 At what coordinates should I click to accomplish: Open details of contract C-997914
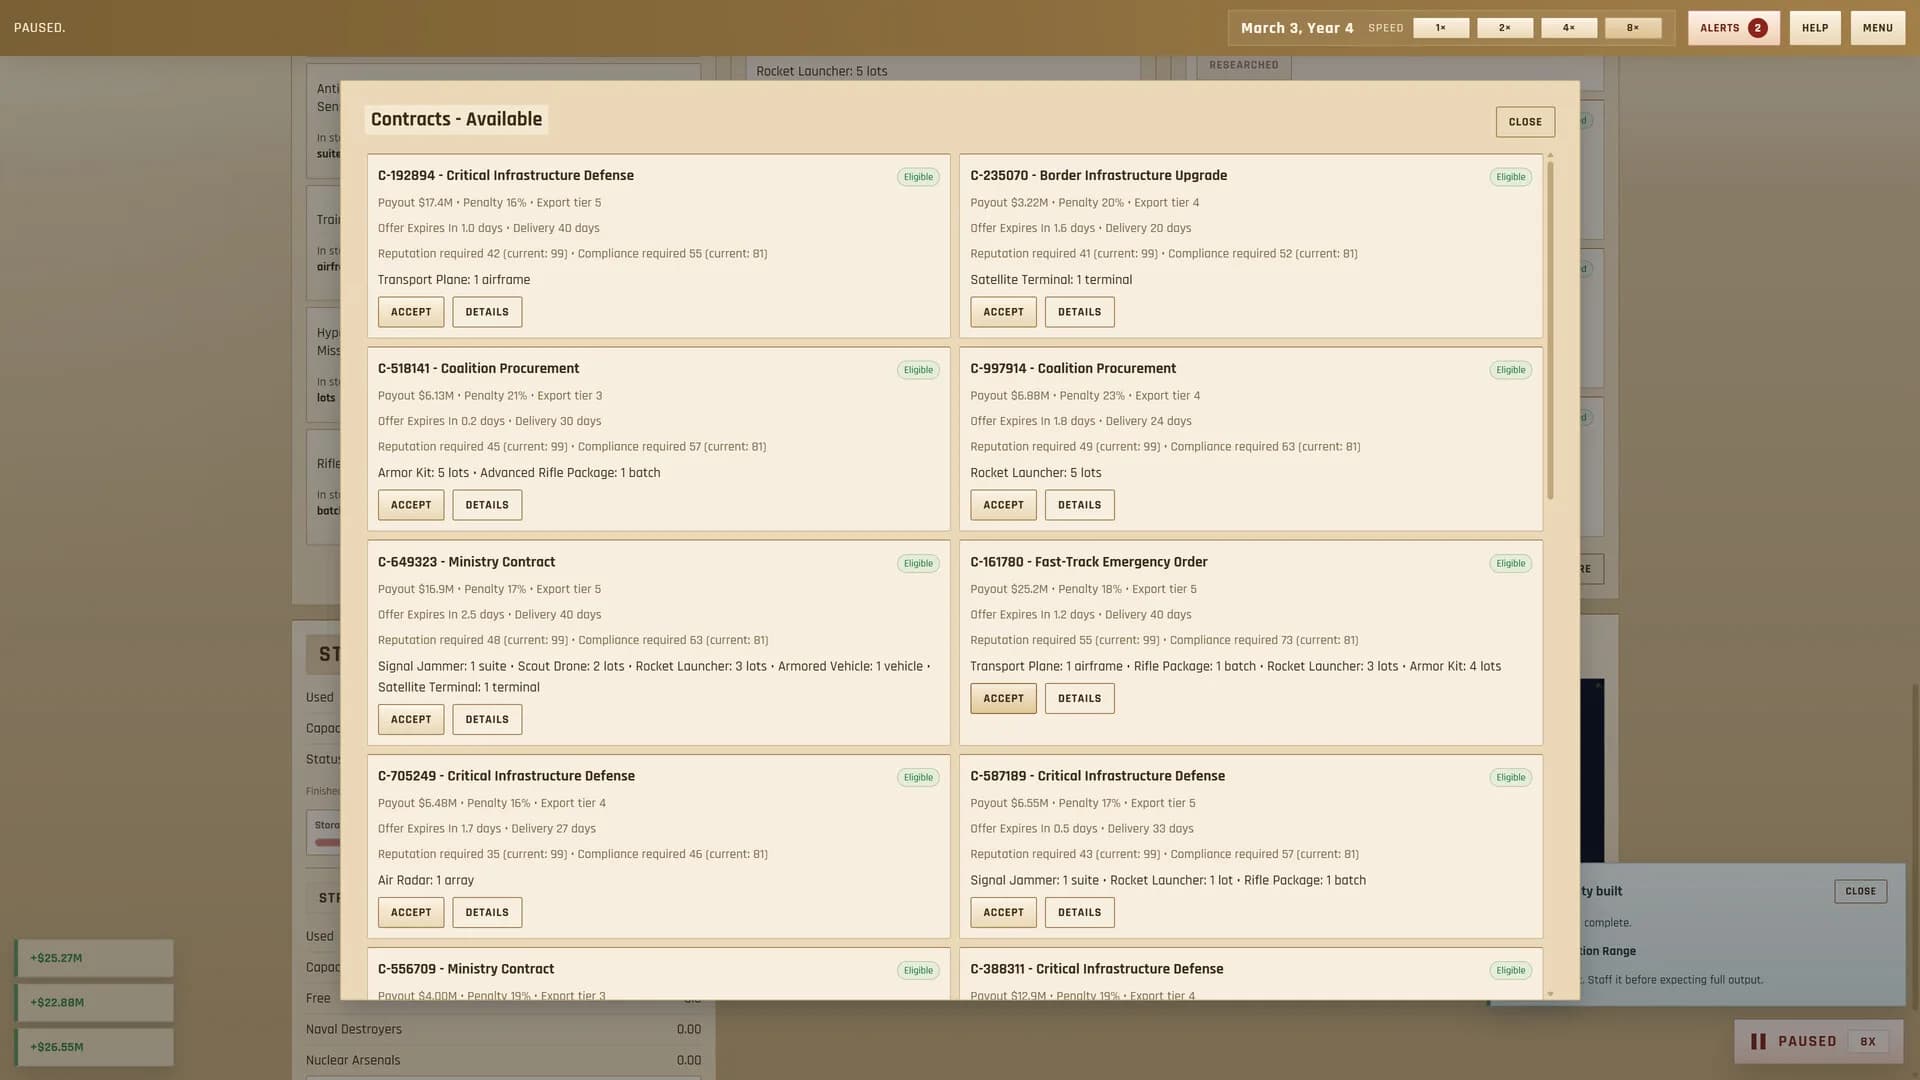pyautogui.click(x=1079, y=505)
